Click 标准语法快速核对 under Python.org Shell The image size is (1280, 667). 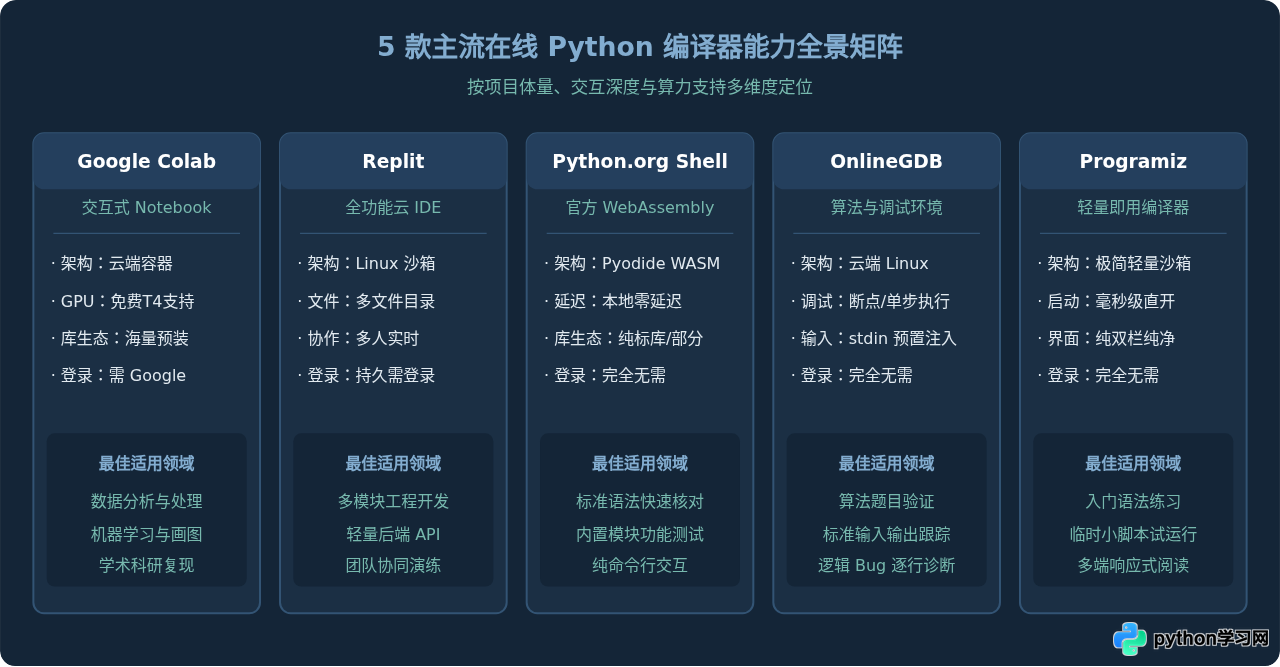[640, 501]
